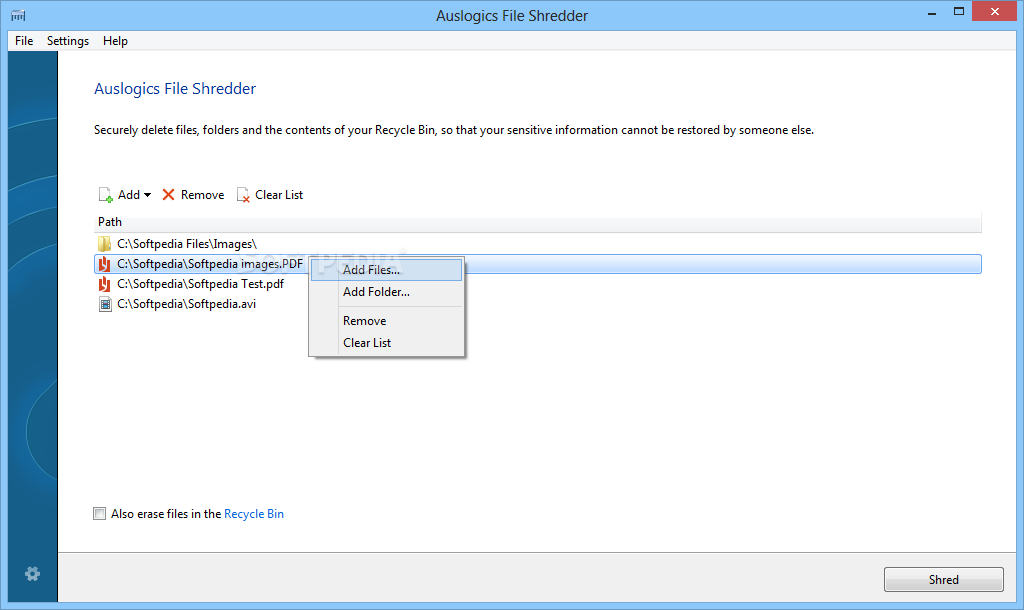
Task: Click the app icon in title bar
Action: tap(18, 15)
